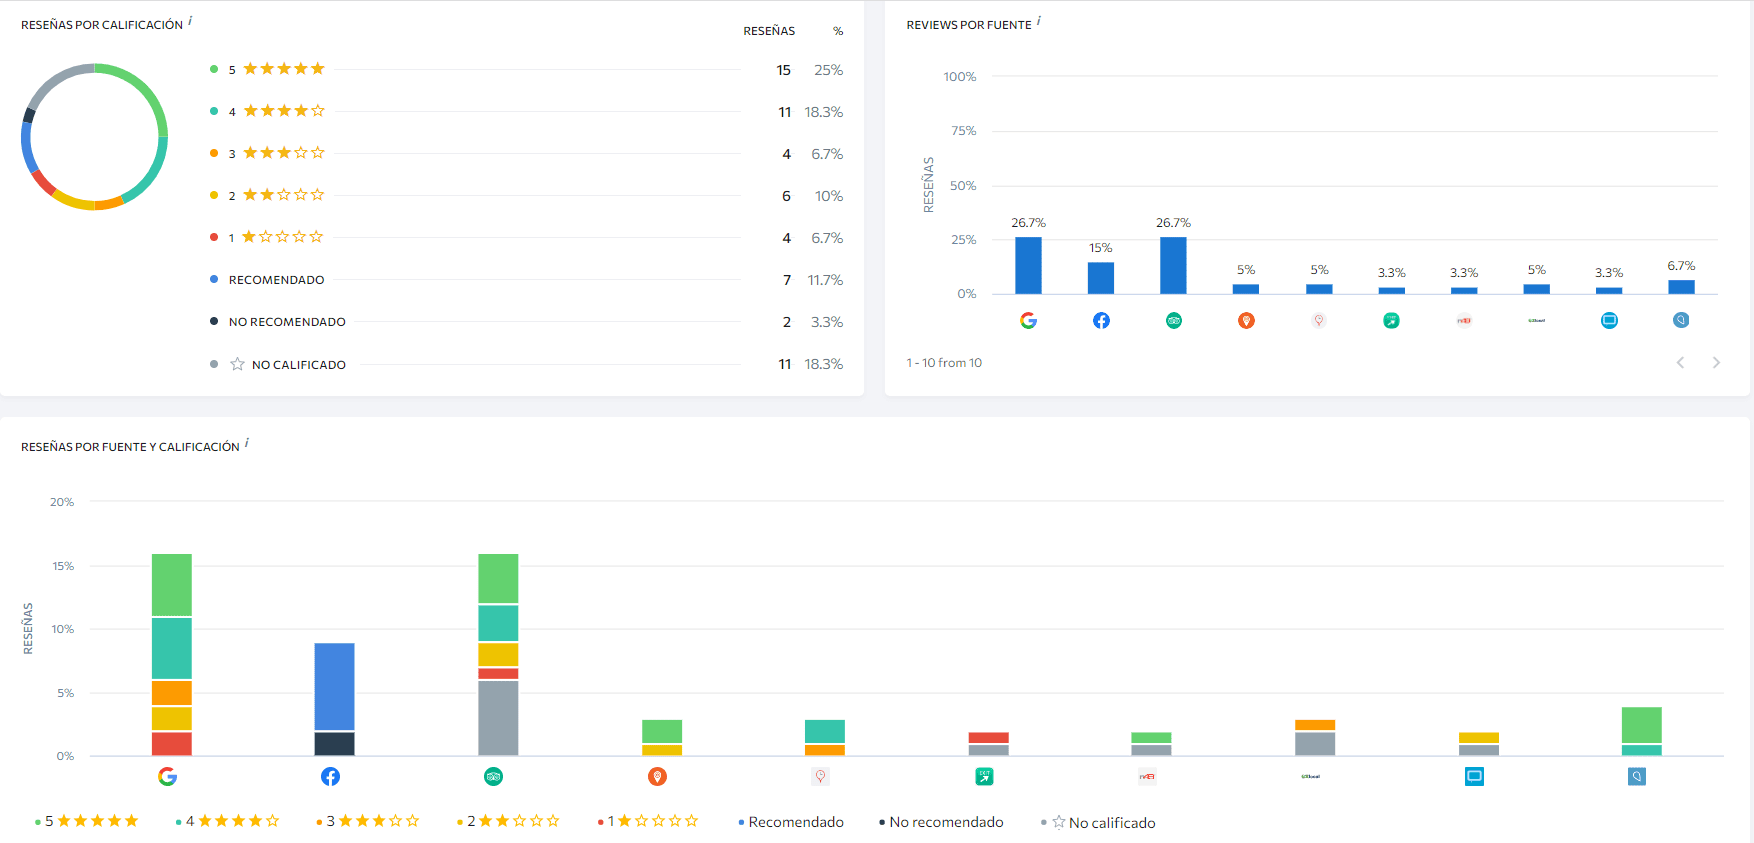Select the 2 stars row in rating list
Screen dimensions: 1754x843
click(526, 195)
